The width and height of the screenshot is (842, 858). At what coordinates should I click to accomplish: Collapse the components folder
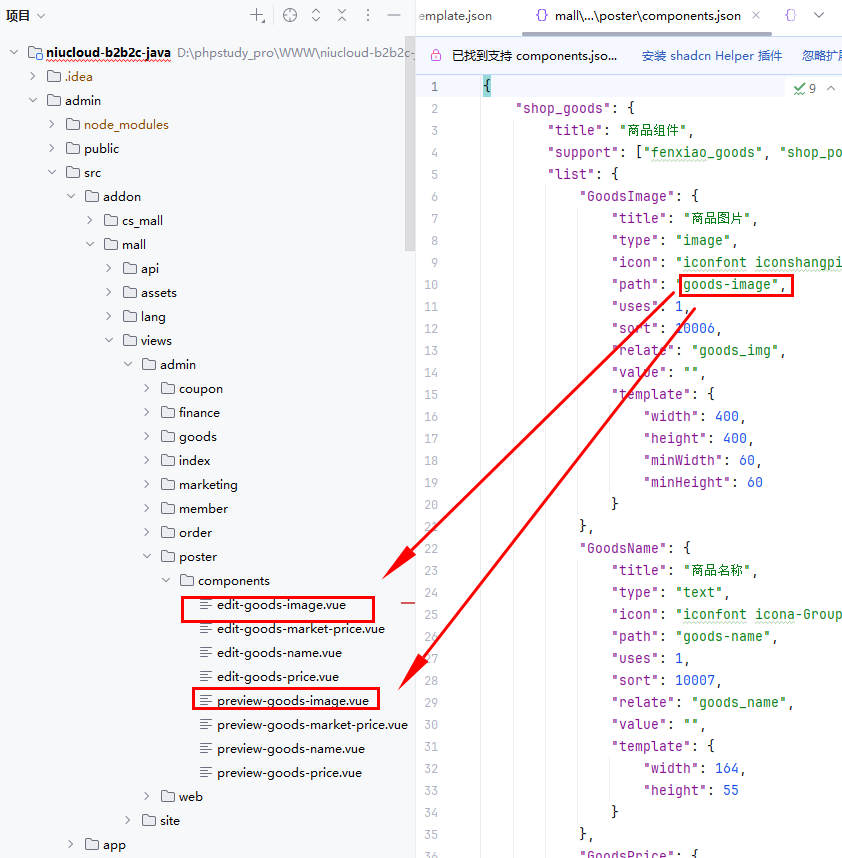click(x=166, y=581)
